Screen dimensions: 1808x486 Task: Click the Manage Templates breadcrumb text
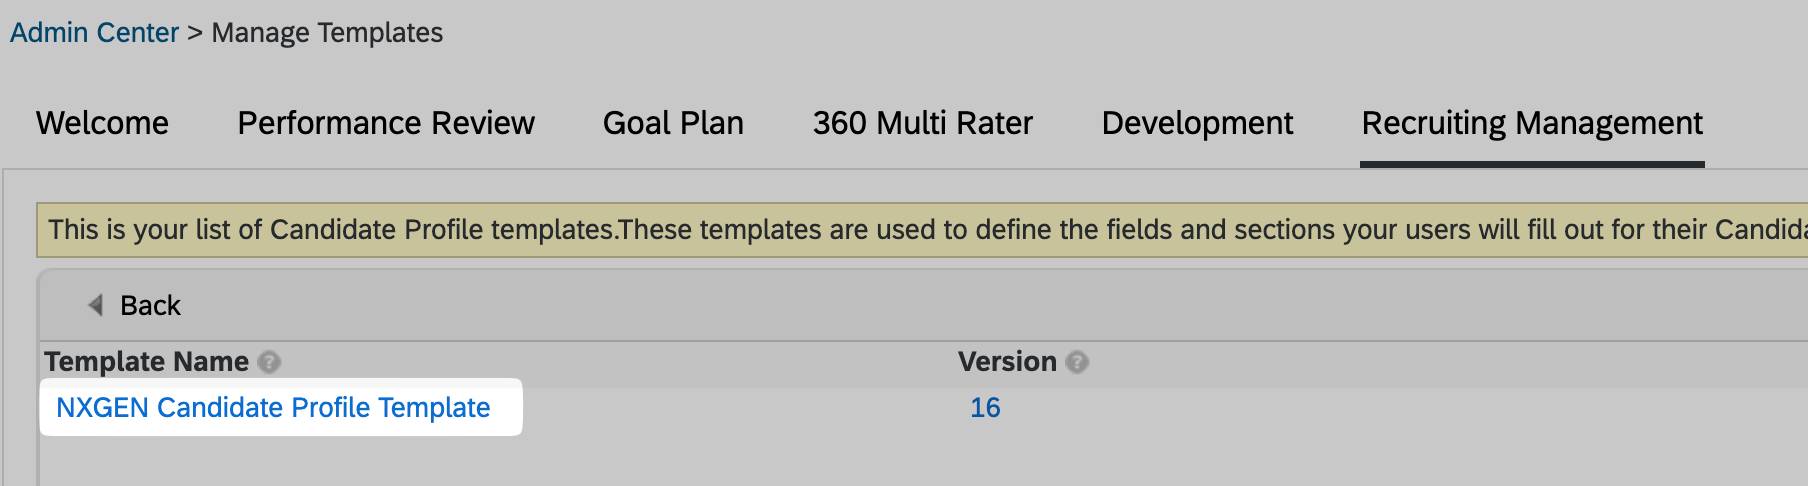327,33
